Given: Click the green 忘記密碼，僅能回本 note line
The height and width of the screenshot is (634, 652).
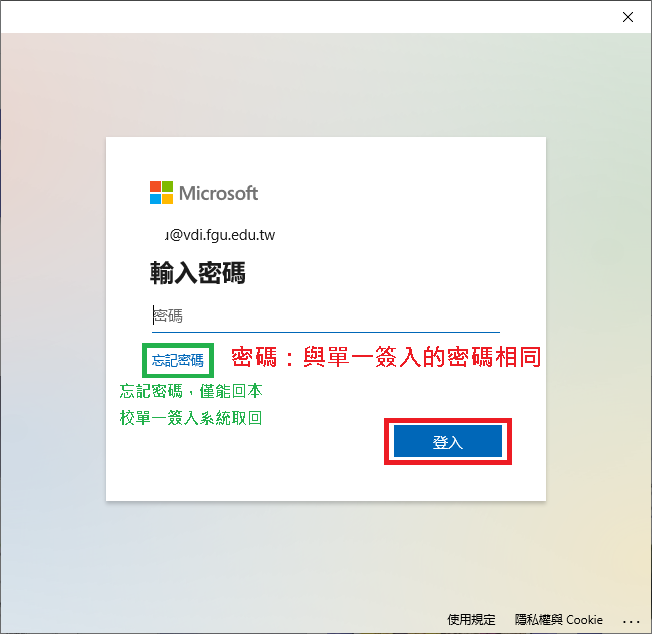Looking at the screenshot, I should (x=191, y=391).
